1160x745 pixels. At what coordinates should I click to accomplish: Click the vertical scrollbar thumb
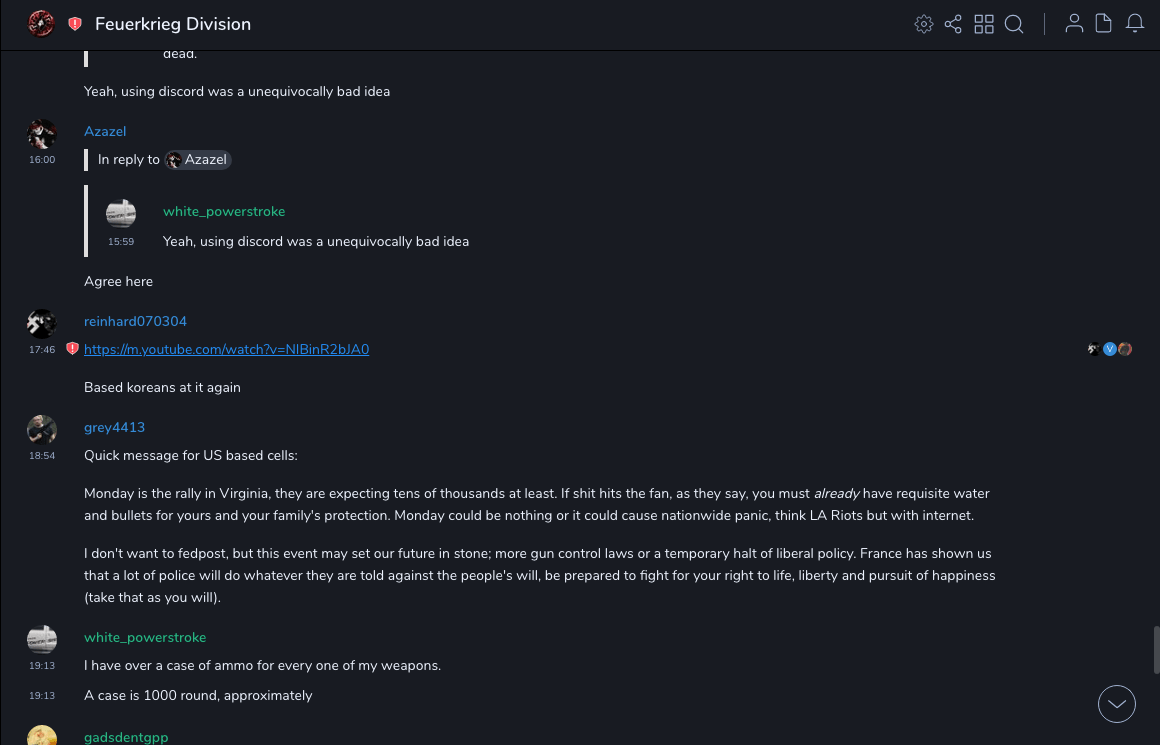pyautogui.click(x=1156, y=650)
